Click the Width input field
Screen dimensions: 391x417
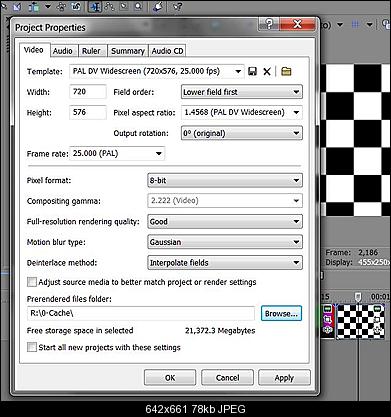(x=88, y=92)
